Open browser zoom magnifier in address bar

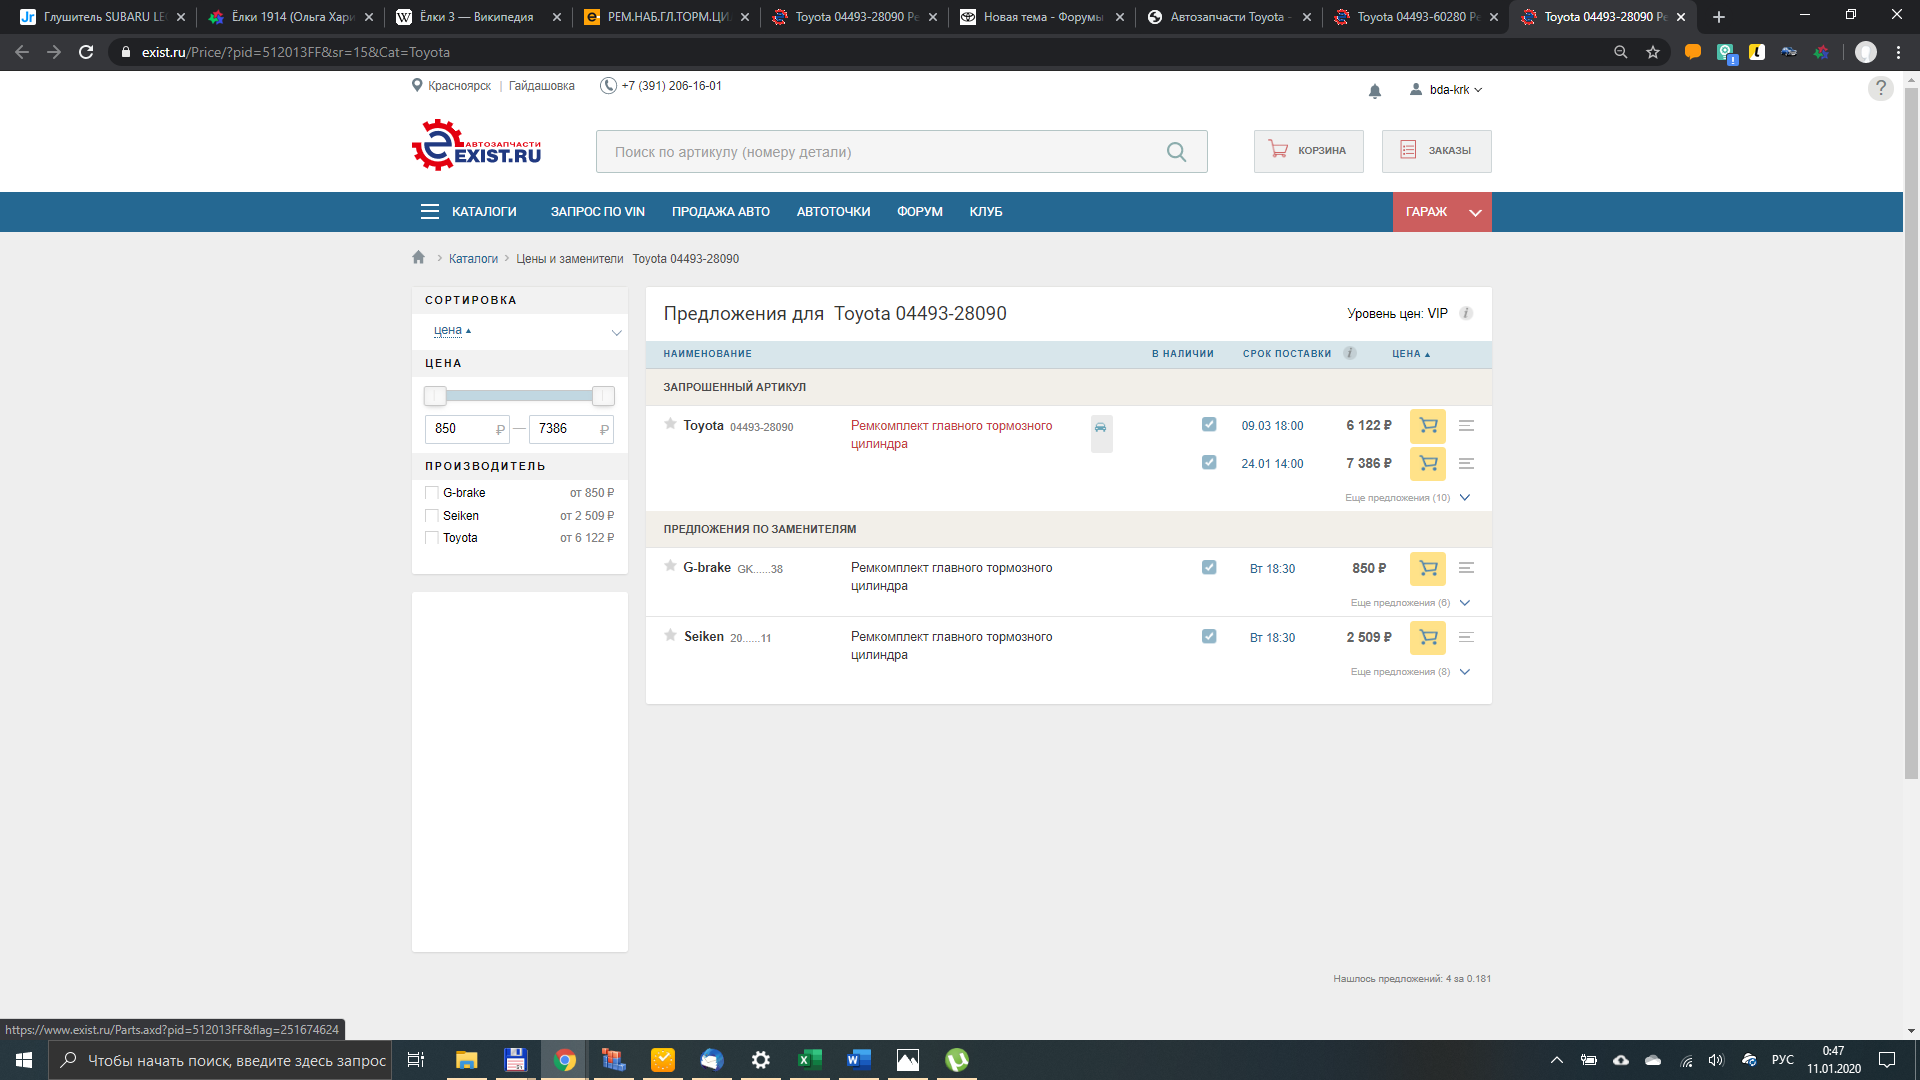1621,52
